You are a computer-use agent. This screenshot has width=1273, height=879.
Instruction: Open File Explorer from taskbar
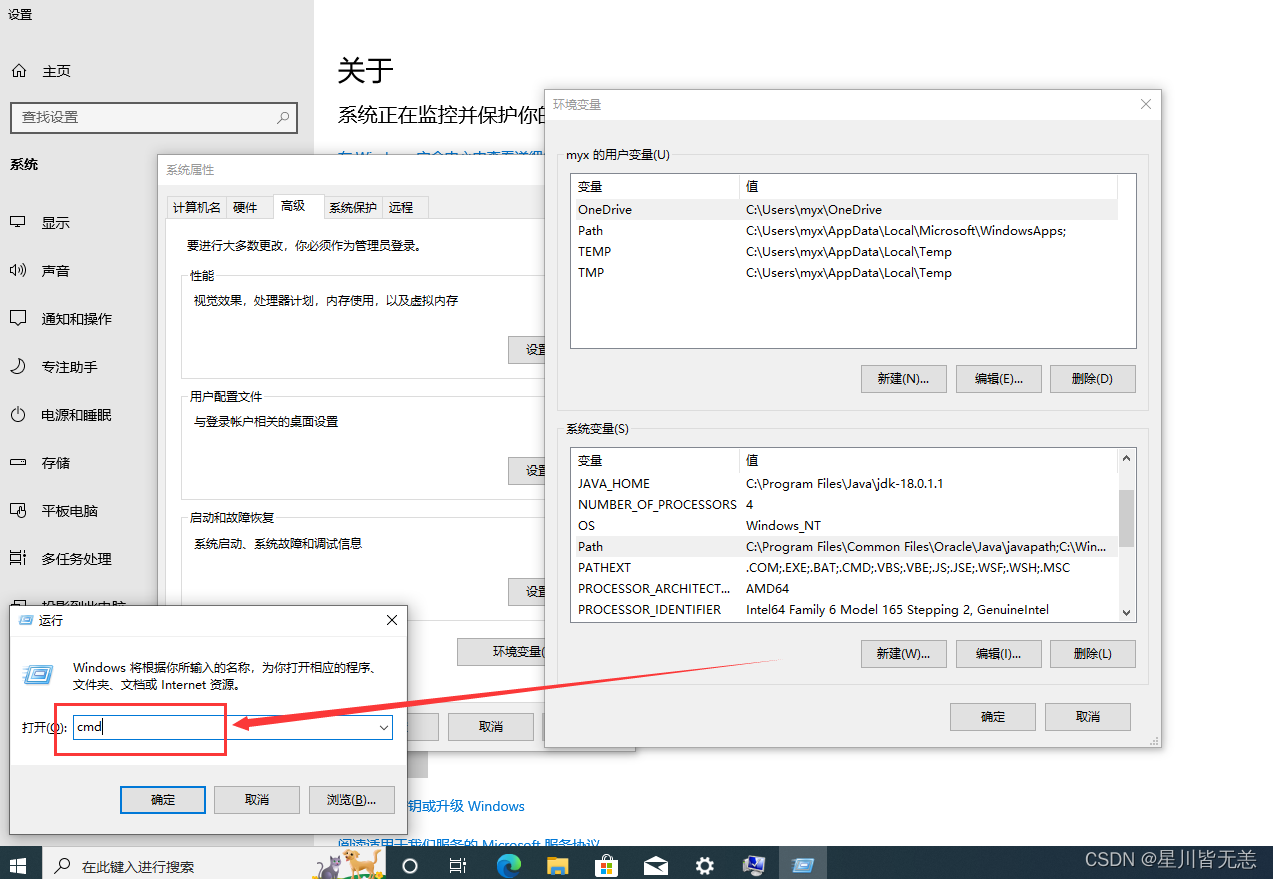557,865
